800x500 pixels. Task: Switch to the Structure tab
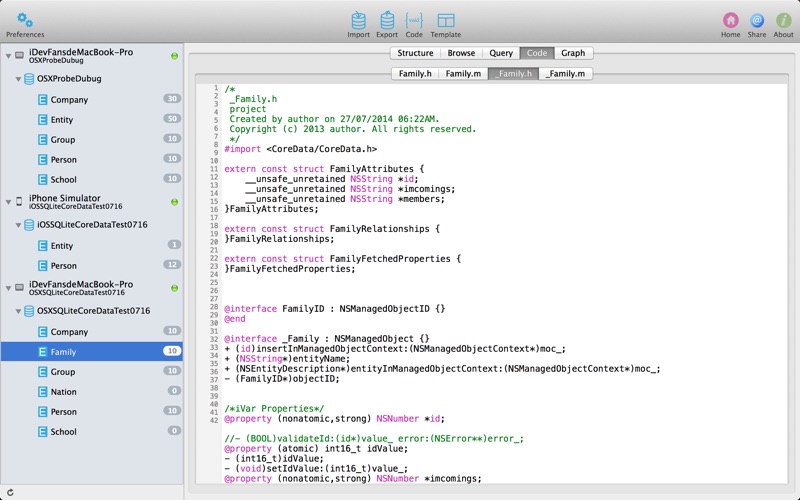pyautogui.click(x=415, y=53)
